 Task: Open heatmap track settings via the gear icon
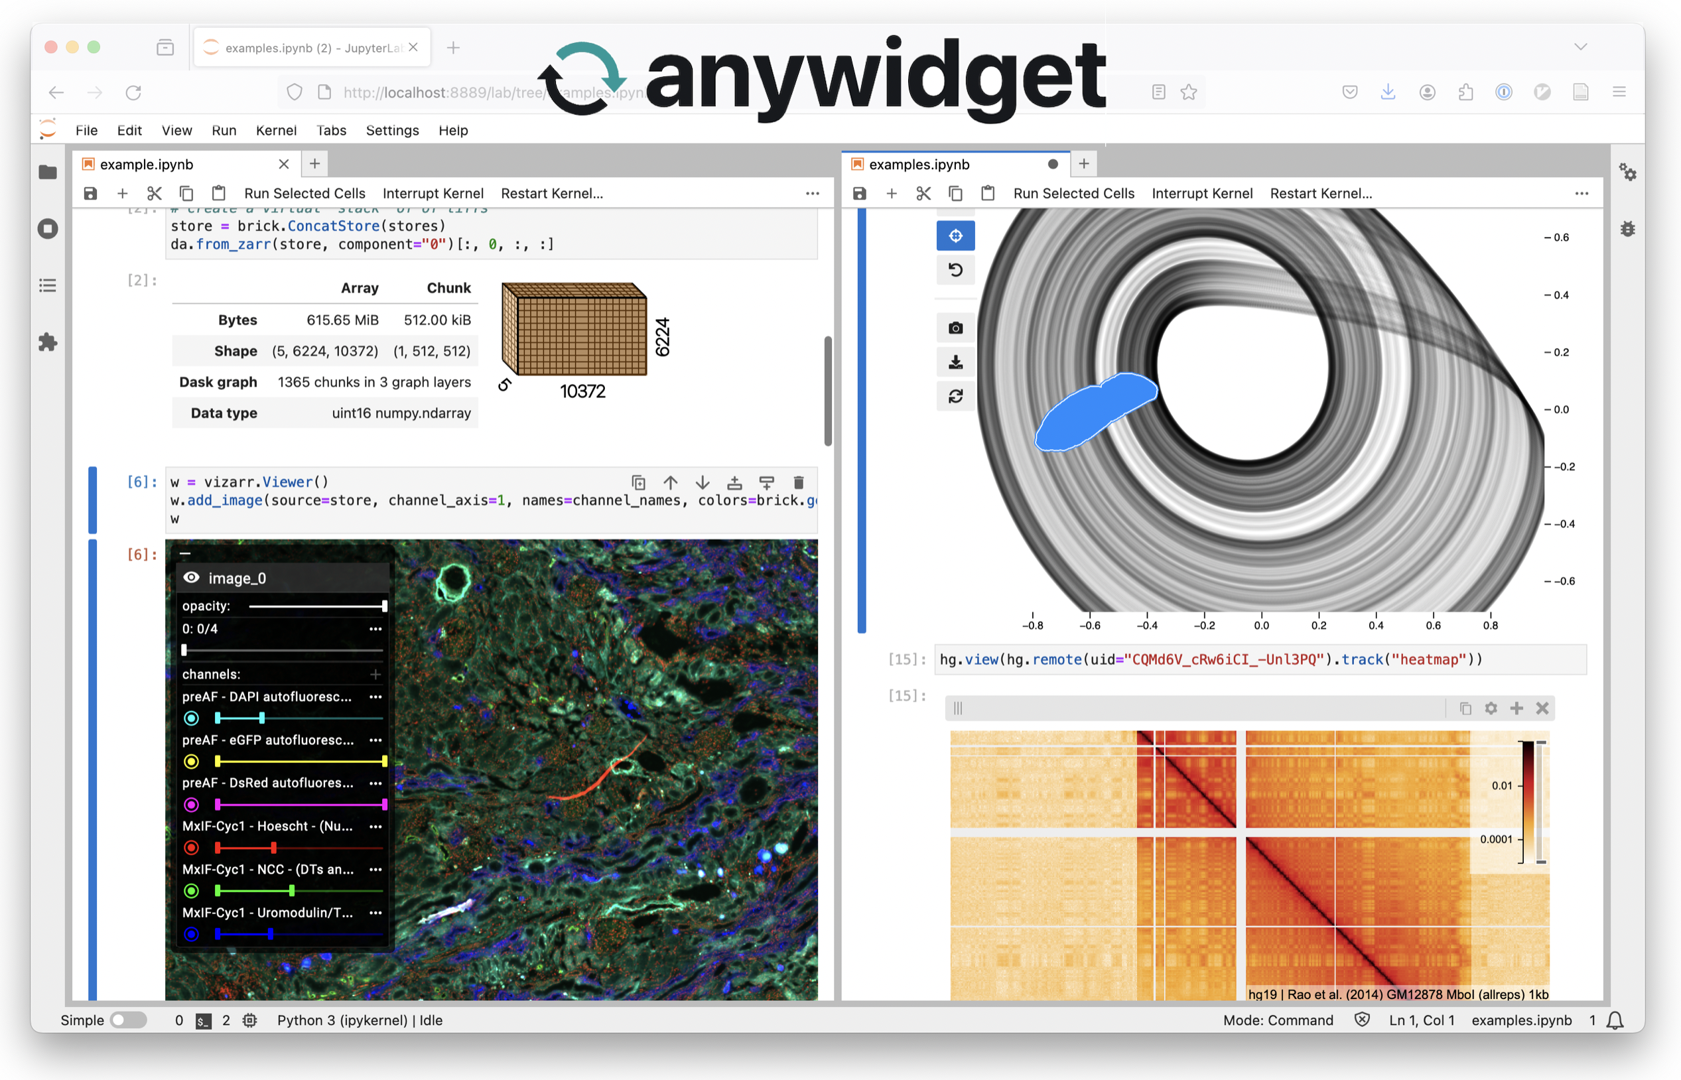pyautogui.click(x=1491, y=708)
